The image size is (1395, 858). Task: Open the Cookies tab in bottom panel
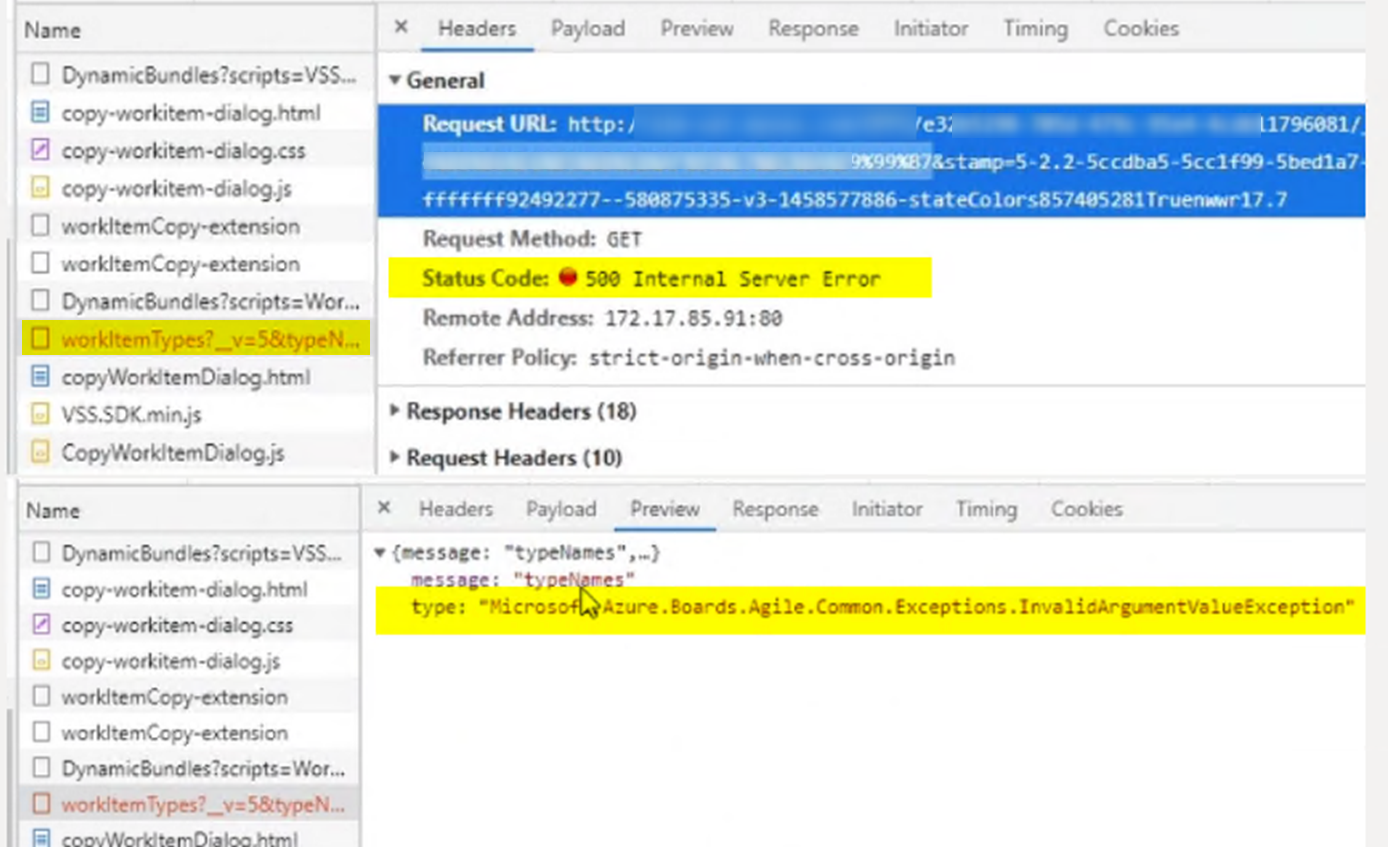1085,509
